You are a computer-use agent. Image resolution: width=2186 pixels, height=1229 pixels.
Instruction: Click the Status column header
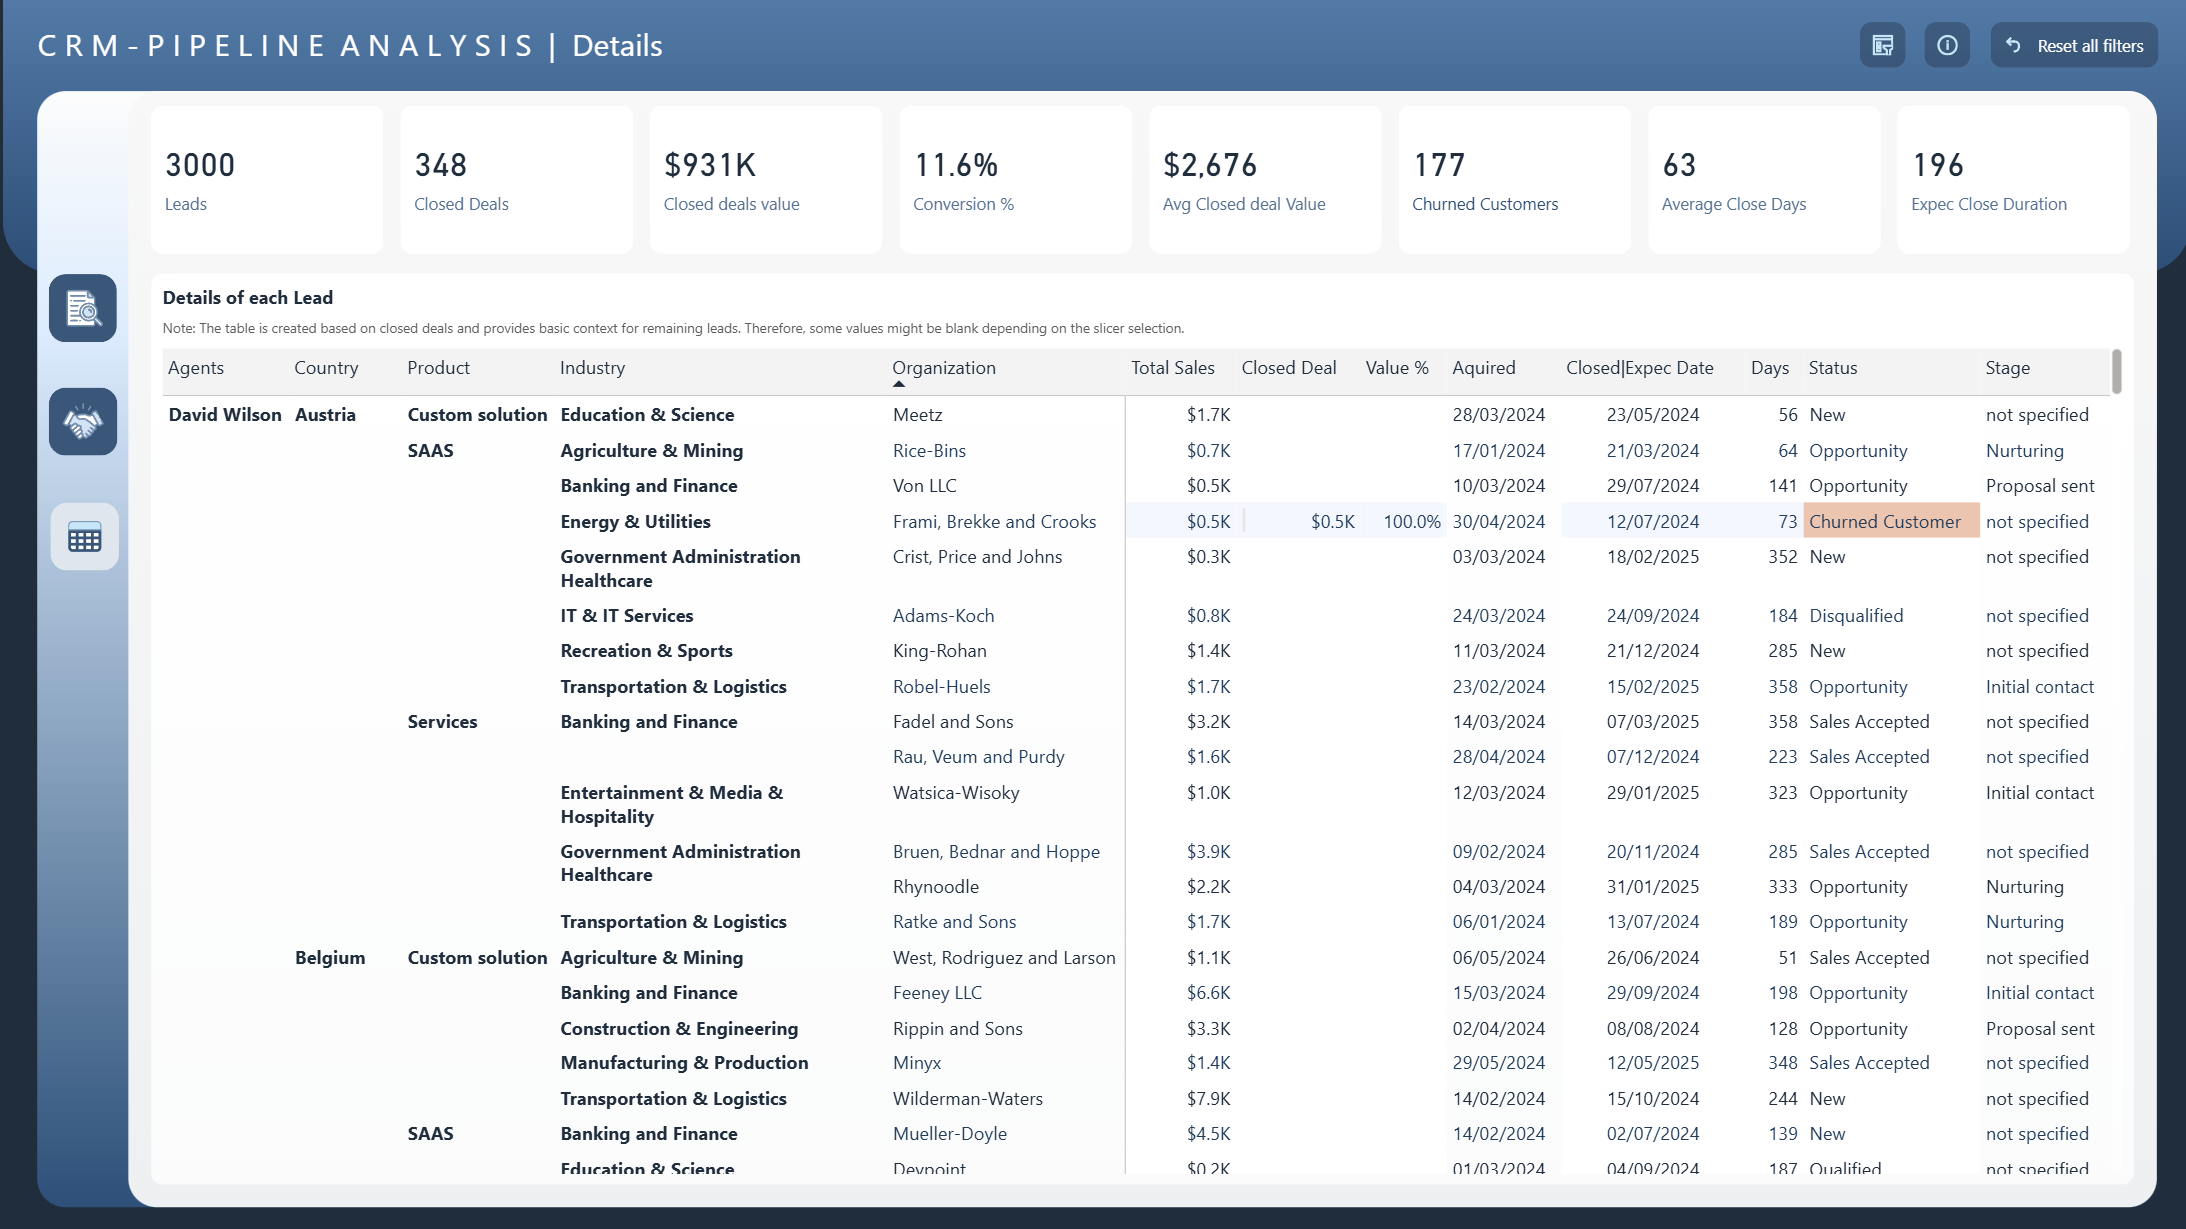pyautogui.click(x=1832, y=368)
